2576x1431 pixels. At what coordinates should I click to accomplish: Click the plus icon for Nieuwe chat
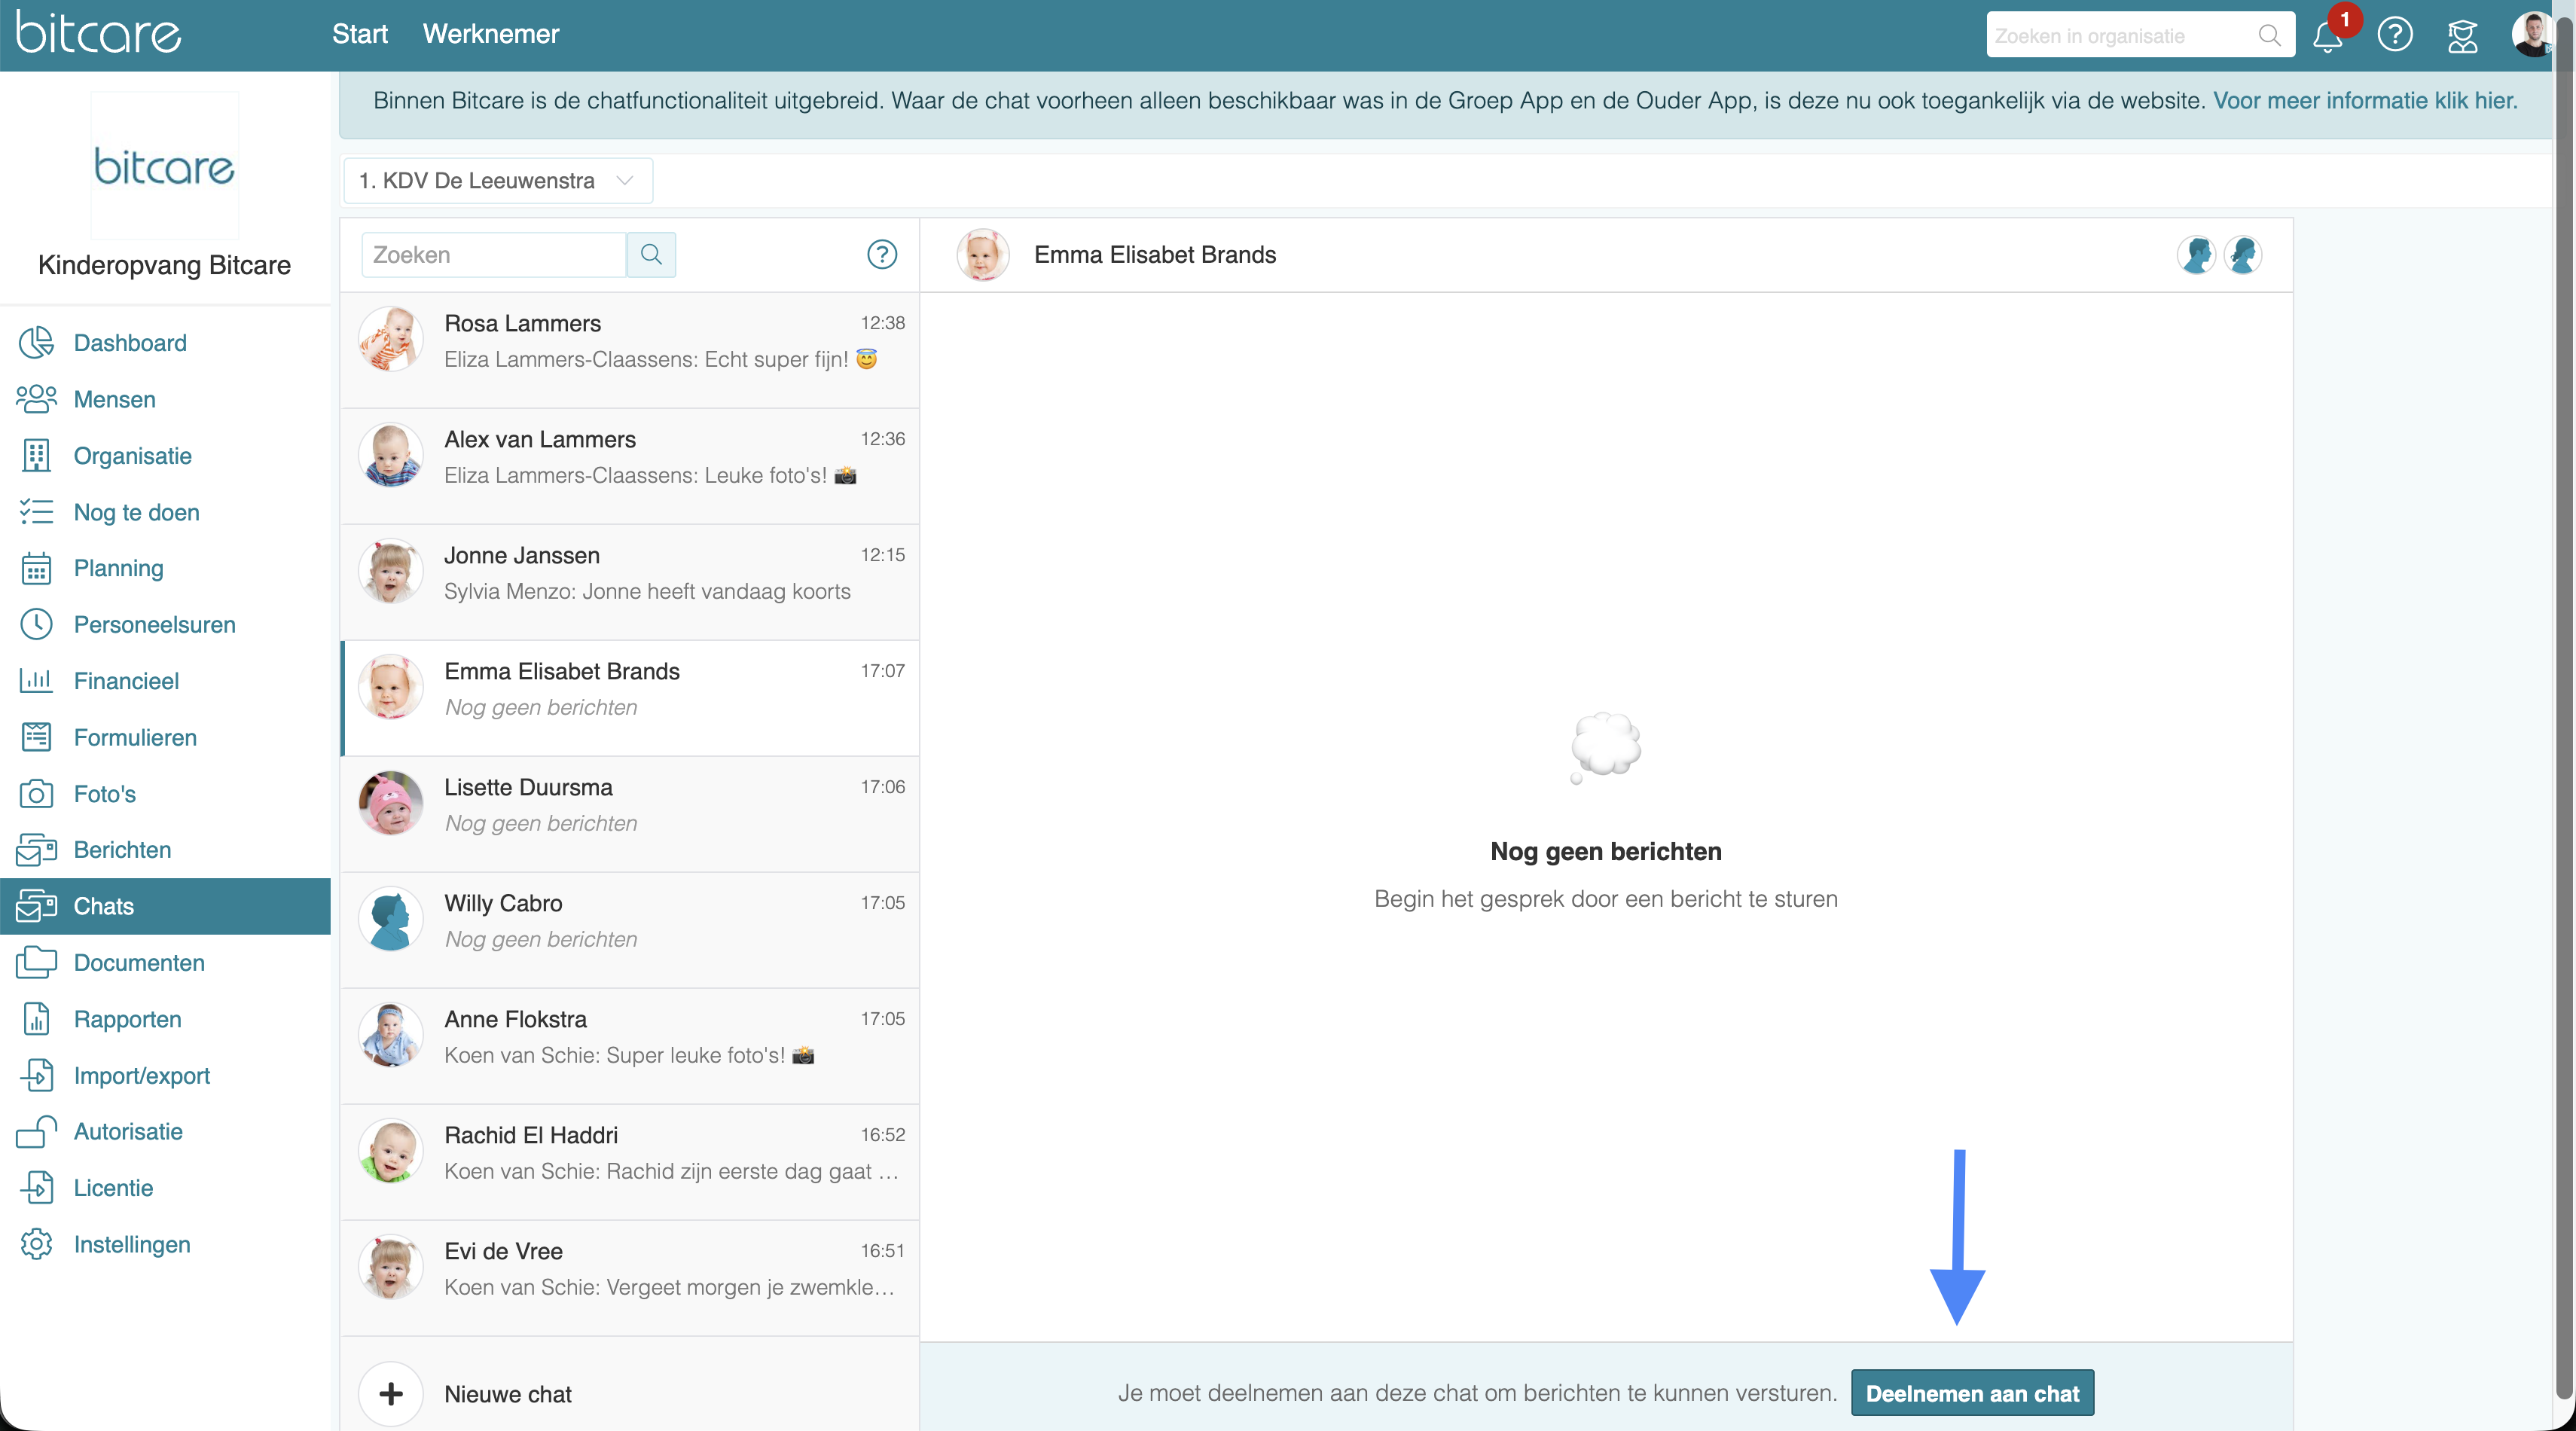tap(391, 1393)
